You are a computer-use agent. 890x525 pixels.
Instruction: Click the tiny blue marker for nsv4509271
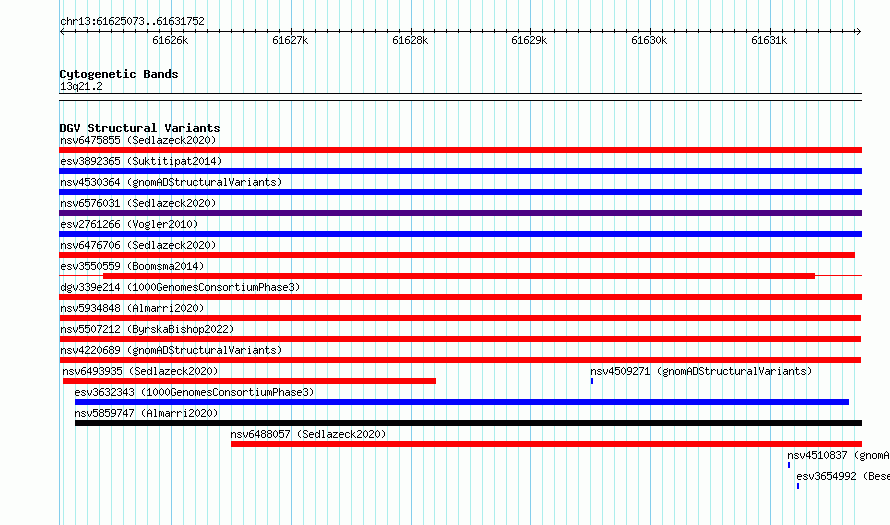pos(591,381)
